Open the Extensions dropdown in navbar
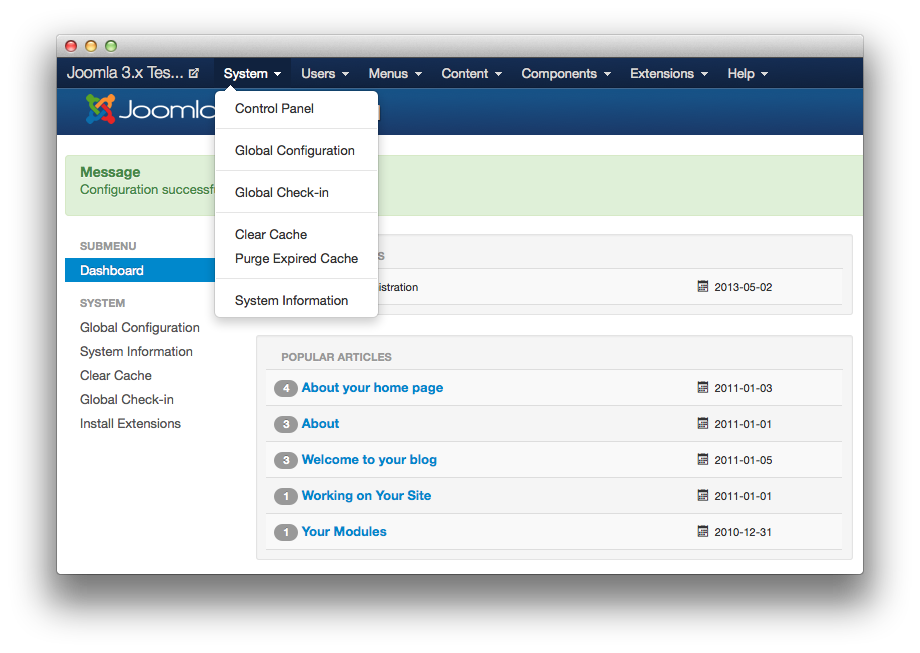Viewport: 920px width, 653px height. (x=668, y=74)
